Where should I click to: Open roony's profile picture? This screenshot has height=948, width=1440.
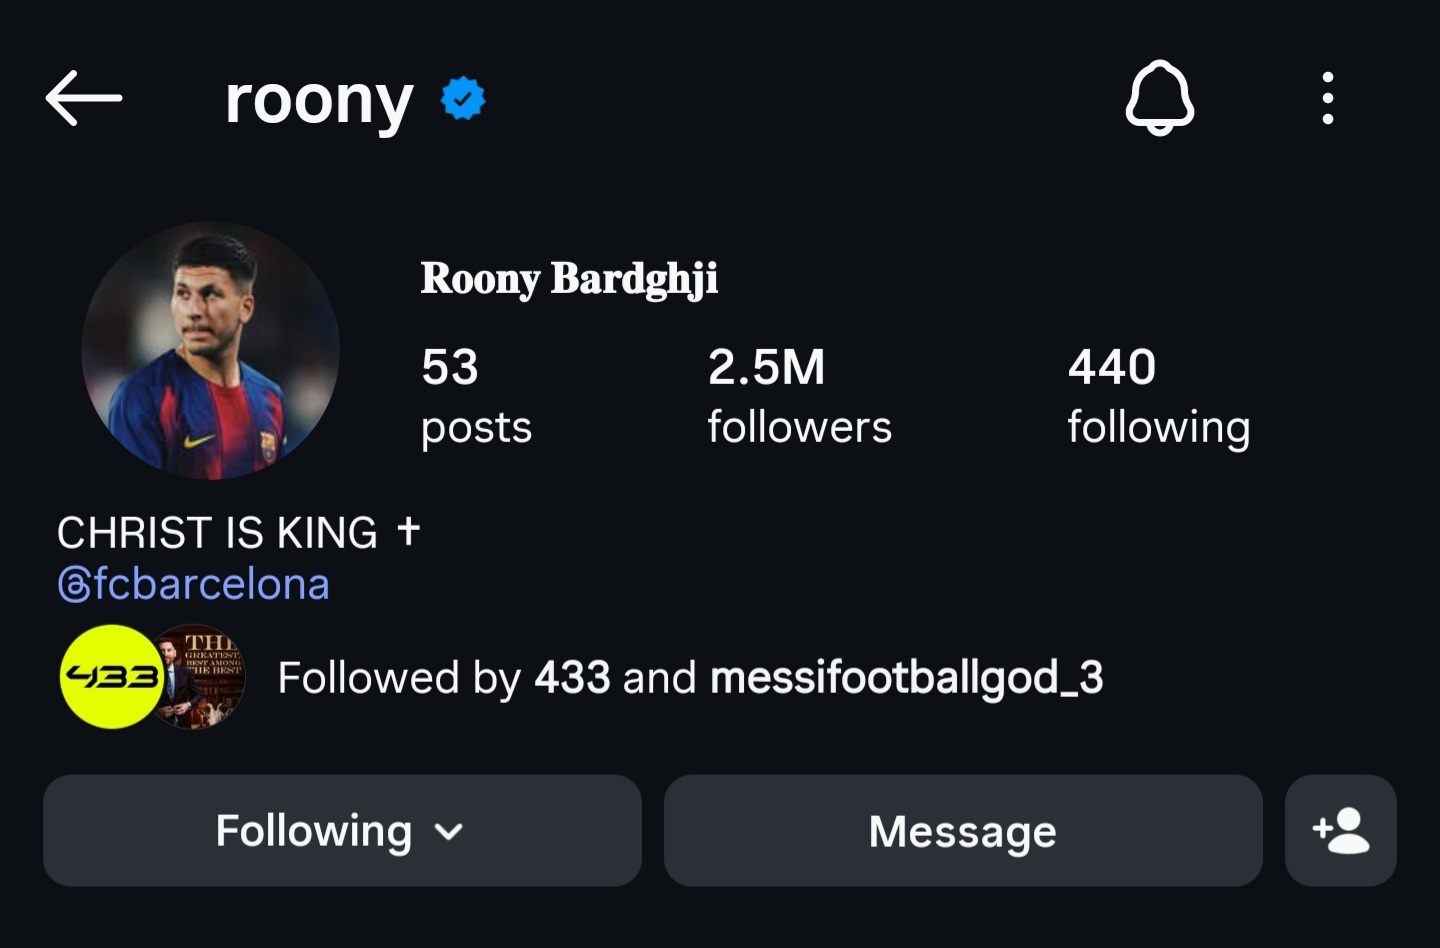210,350
